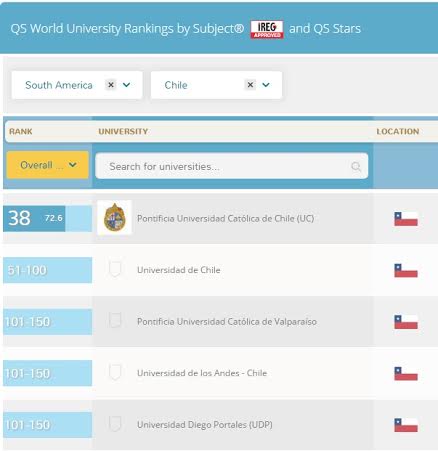438x451 pixels.
Task: Click the IREG Approved badge
Action: [267, 29]
